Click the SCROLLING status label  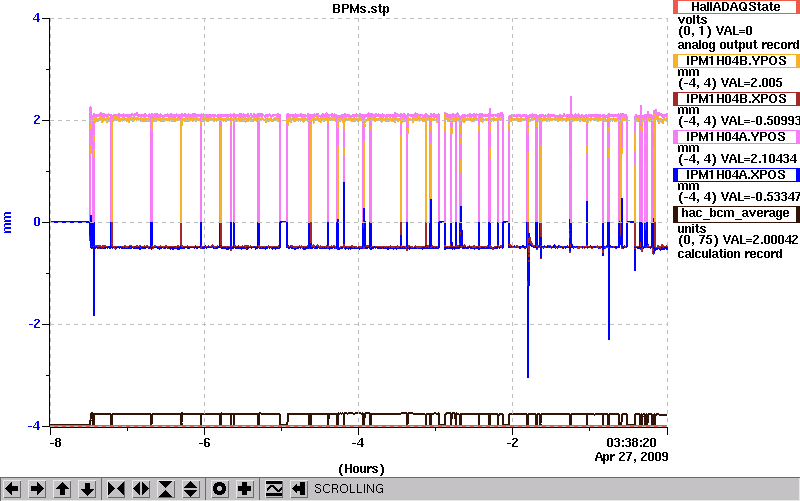pyautogui.click(x=348, y=489)
